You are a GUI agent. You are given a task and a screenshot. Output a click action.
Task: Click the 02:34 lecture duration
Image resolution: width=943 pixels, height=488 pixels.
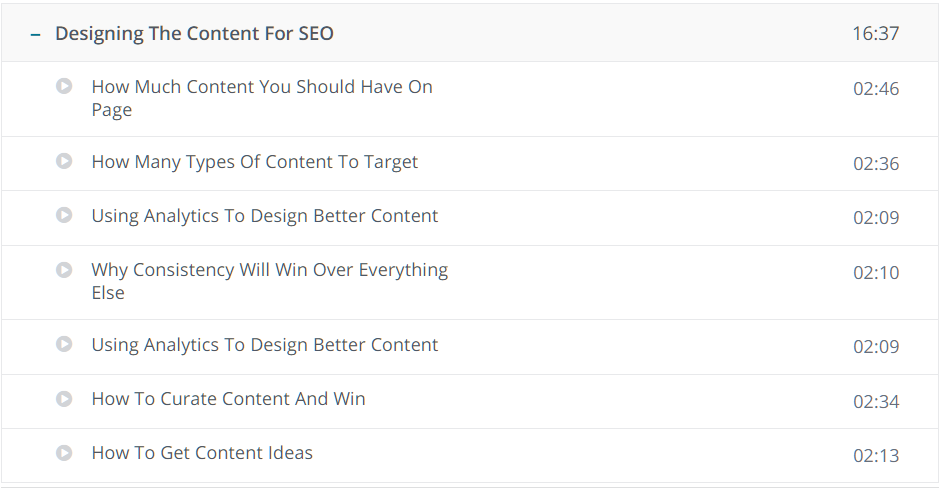(x=876, y=401)
